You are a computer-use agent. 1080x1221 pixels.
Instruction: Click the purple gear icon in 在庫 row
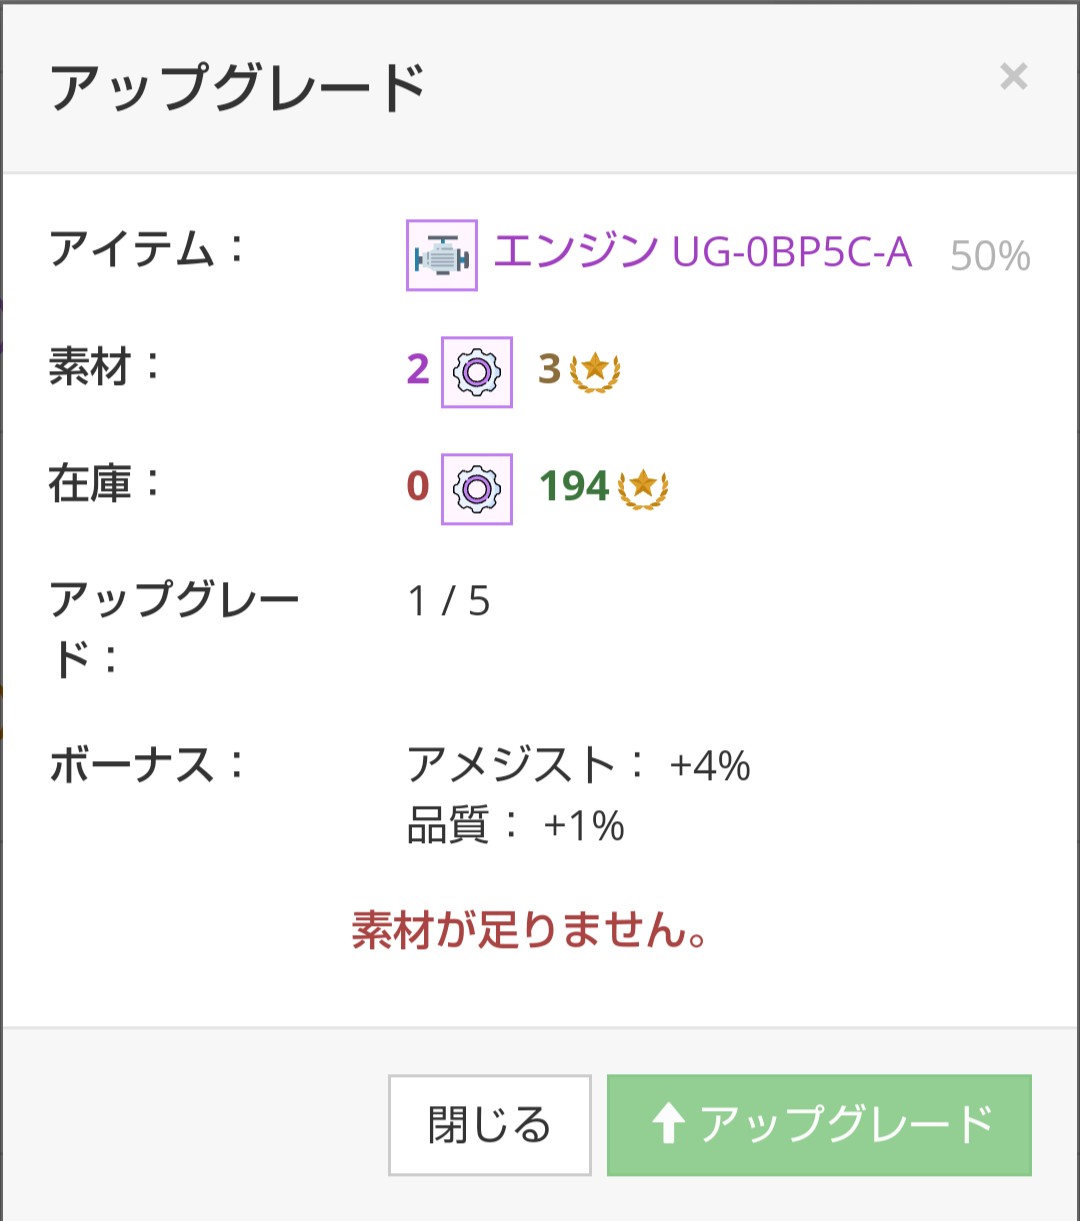coord(477,489)
